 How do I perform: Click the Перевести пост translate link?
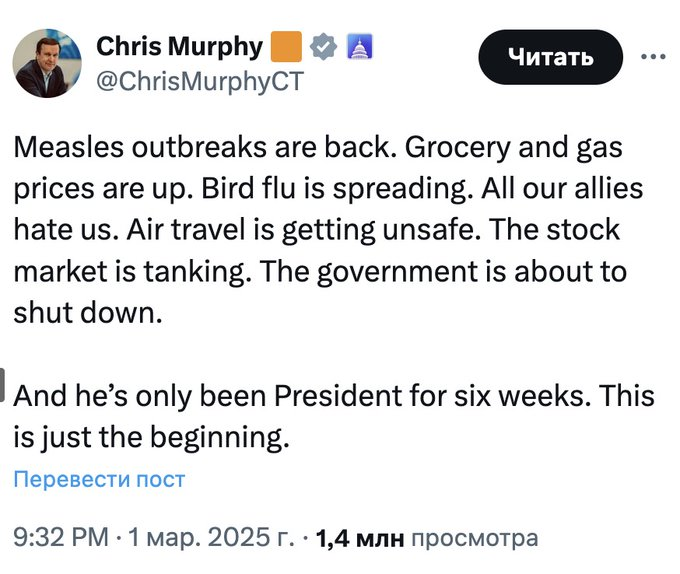(x=99, y=479)
